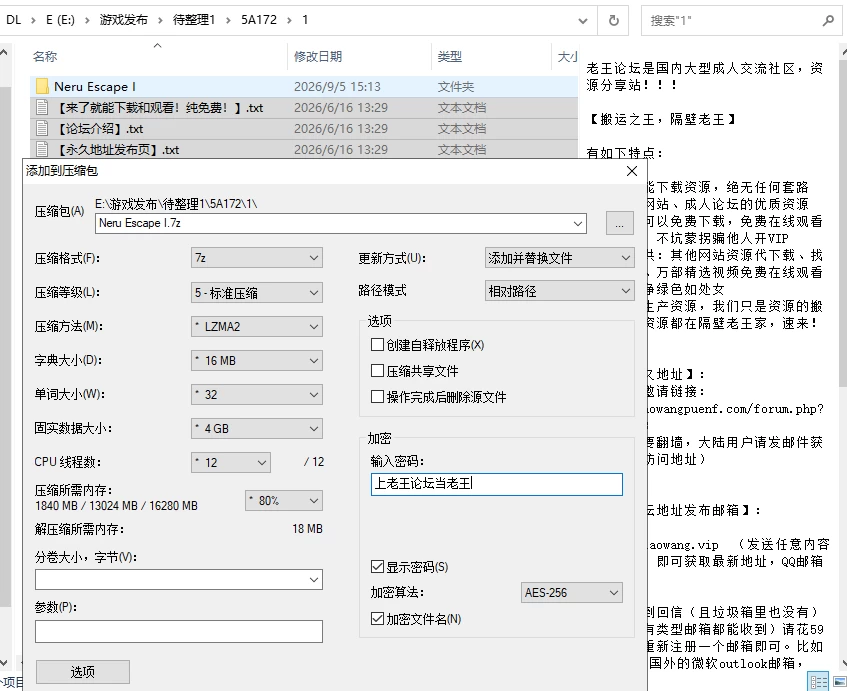Click 5A172 in the breadcrumb path
The width and height of the screenshot is (847, 691).
pos(259,20)
